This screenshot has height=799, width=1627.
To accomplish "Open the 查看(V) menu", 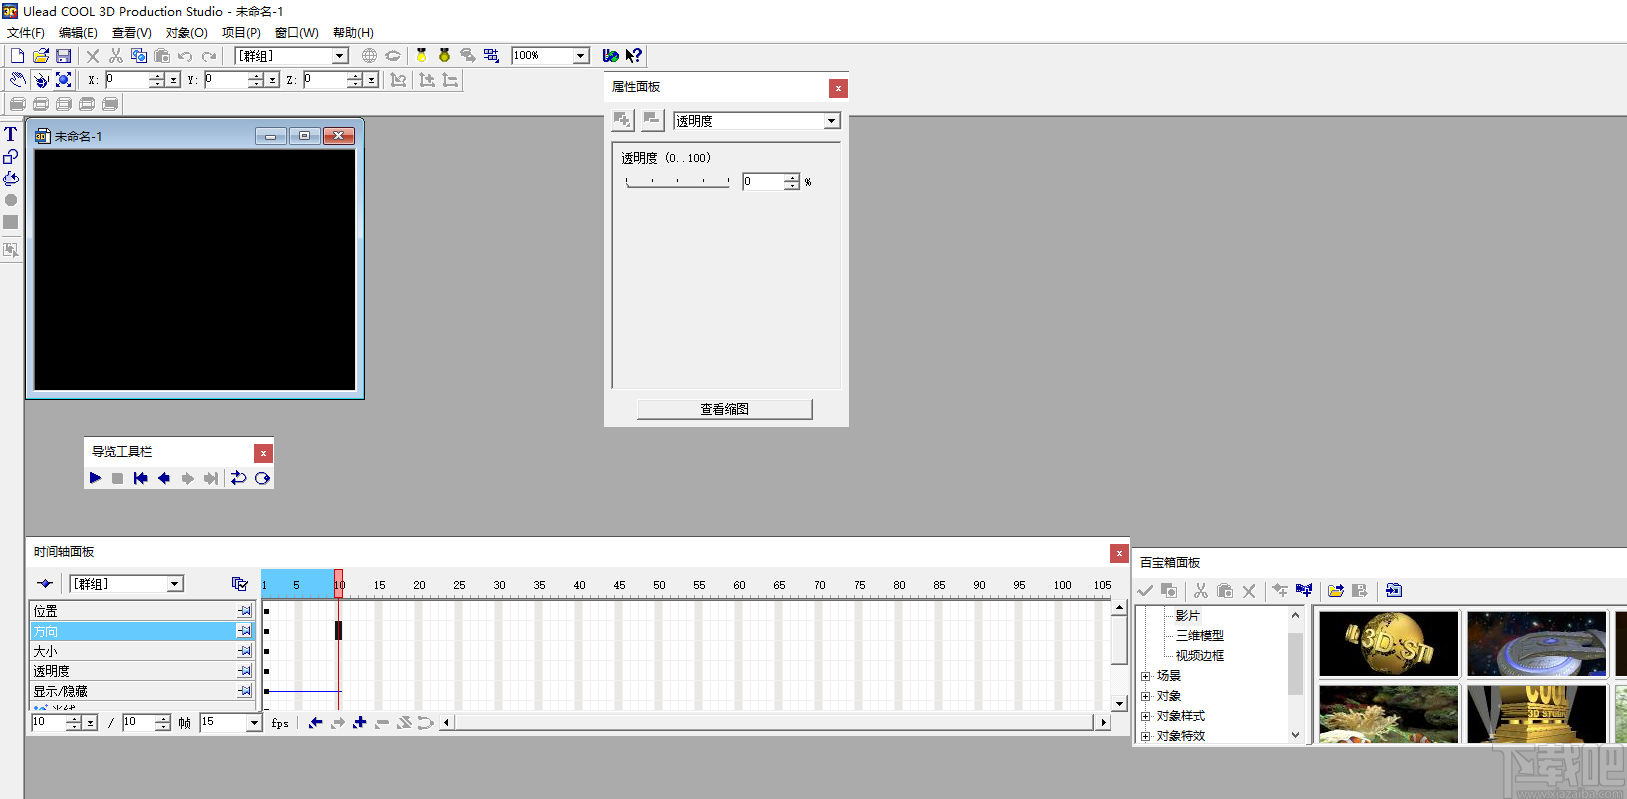I will pos(131,33).
